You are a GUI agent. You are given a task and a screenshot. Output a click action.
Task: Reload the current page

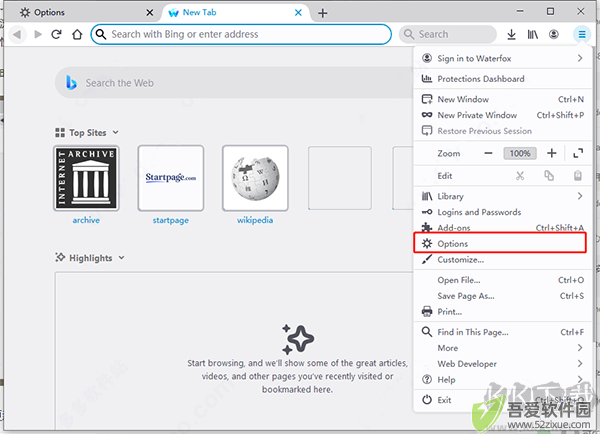click(x=56, y=34)
